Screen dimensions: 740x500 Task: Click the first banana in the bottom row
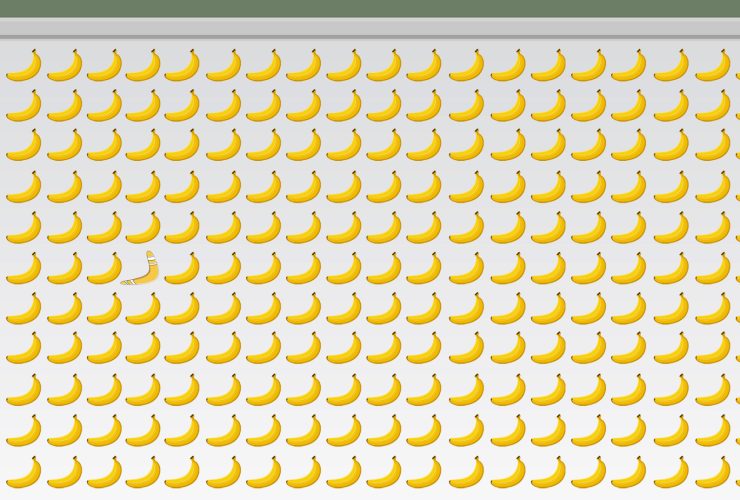[24, 472]
